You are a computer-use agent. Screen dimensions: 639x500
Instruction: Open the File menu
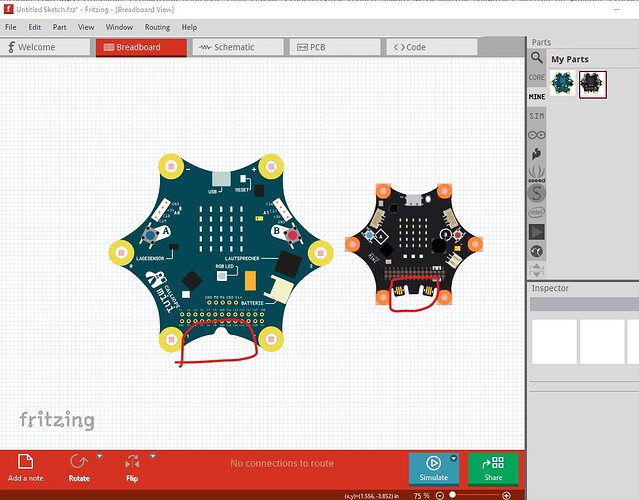[x=11, y=27]
